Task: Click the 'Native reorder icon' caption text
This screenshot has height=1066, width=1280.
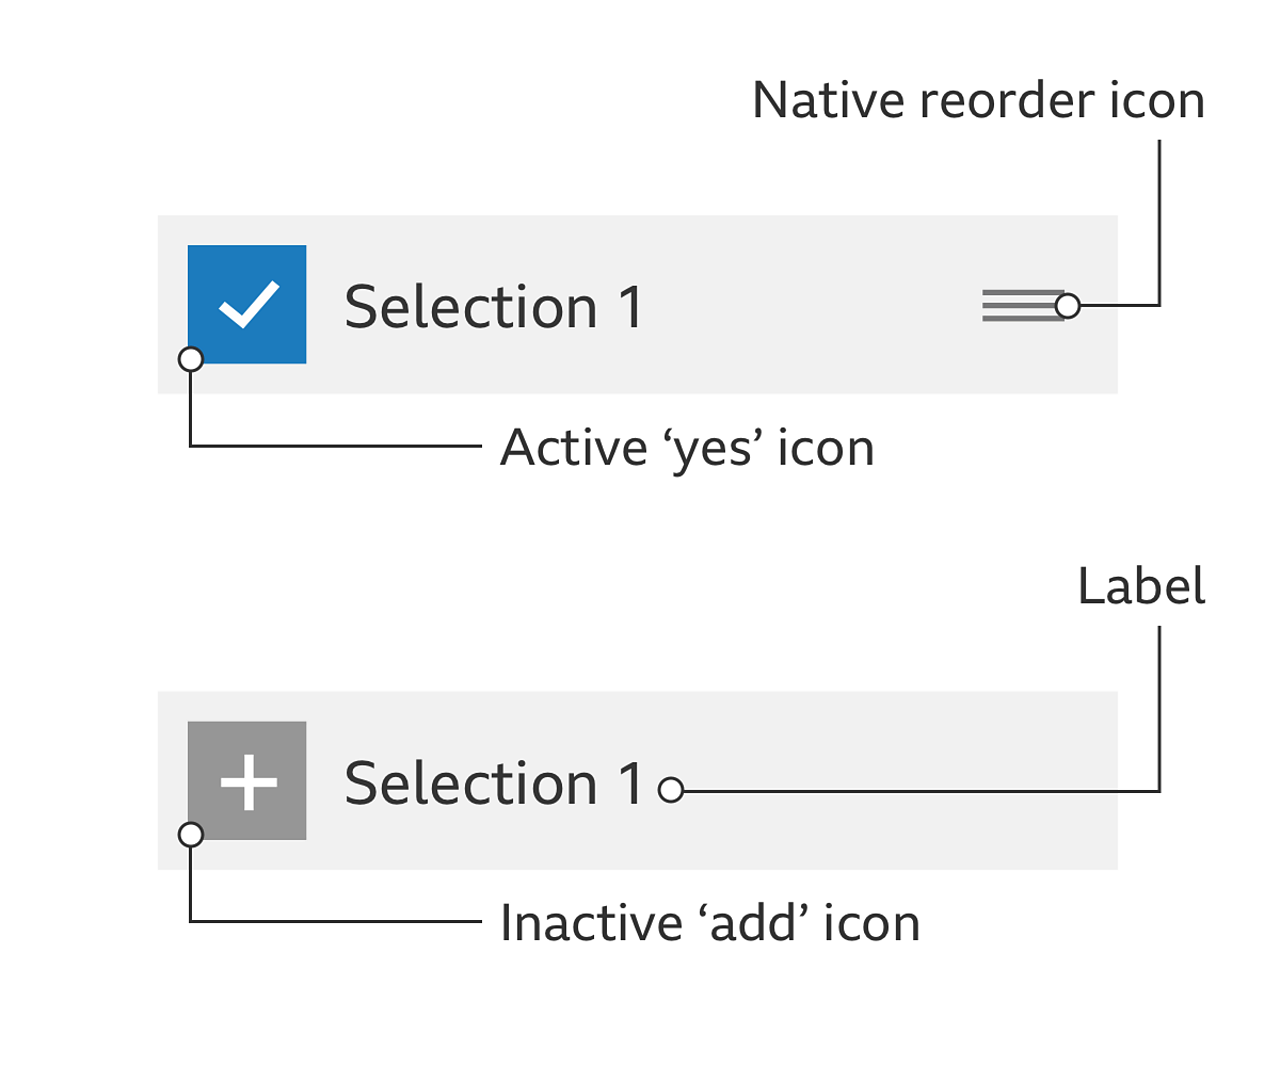Action: [x=978, y=101]
